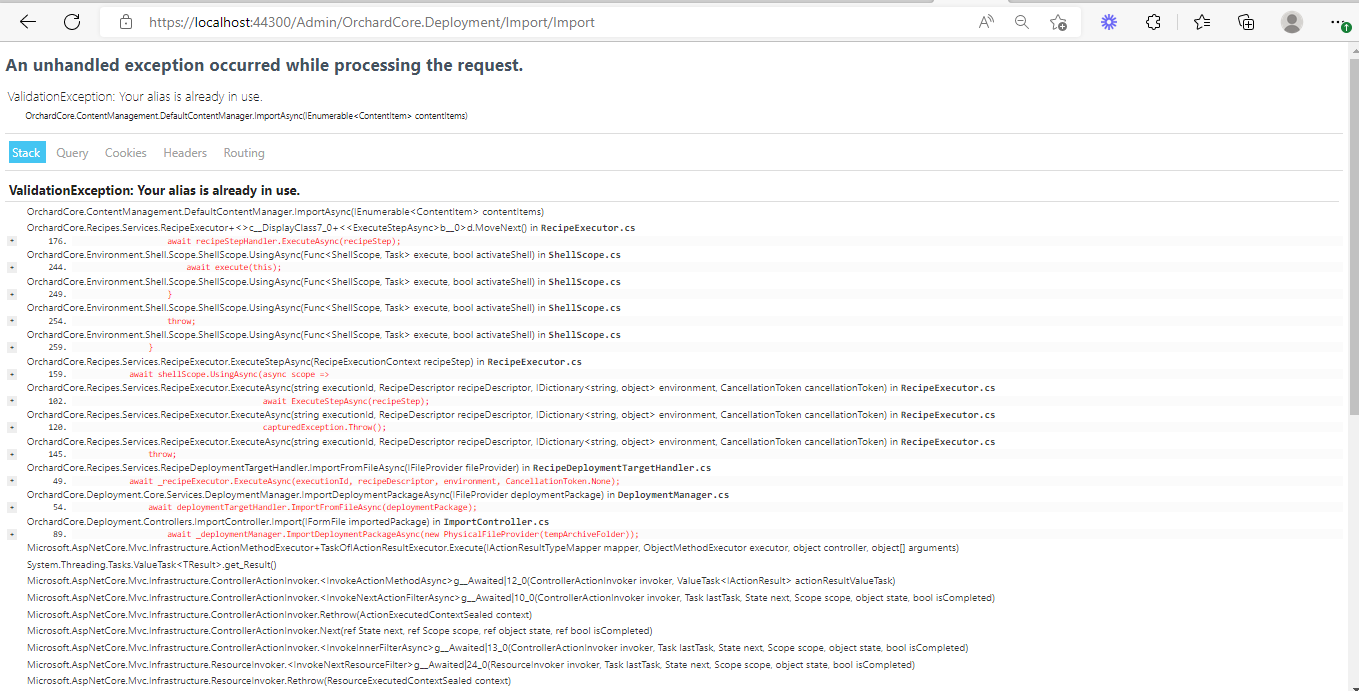Expand stack frame at line 244
Image resolution: width=1359 pixels, height=691 pixels.
10,267
